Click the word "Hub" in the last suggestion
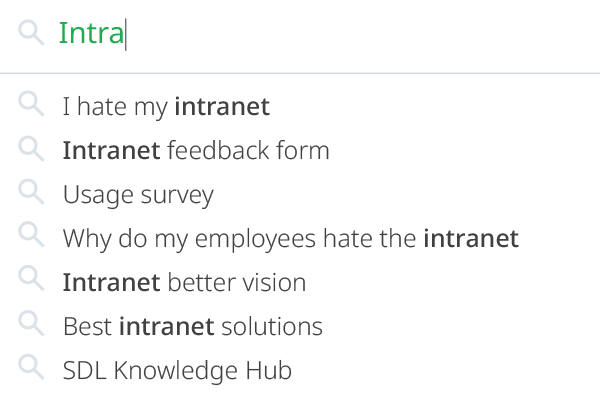 coord(269,370)
